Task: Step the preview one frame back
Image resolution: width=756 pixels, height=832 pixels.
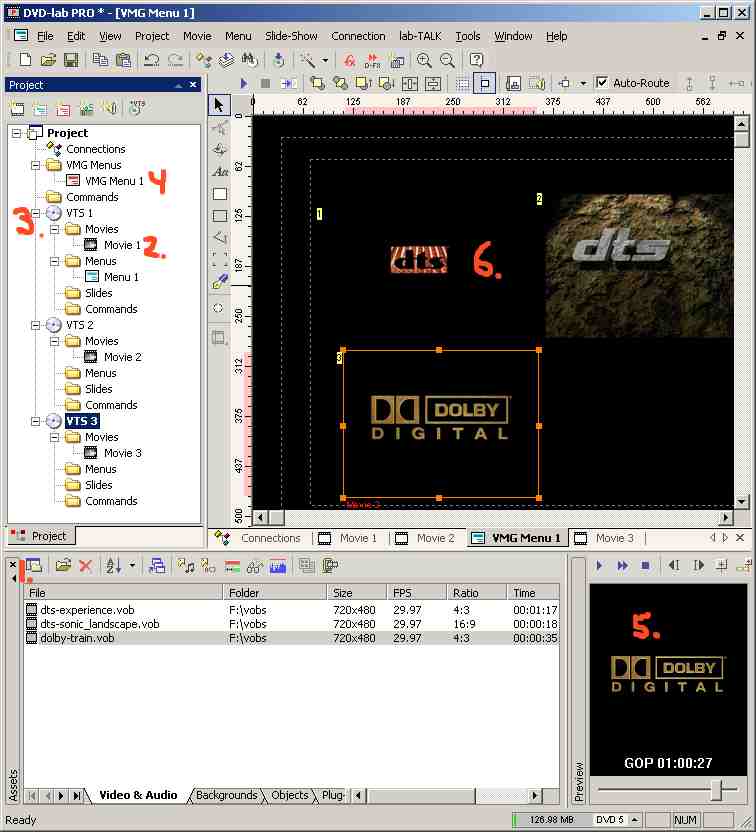Action: point(674,566)
